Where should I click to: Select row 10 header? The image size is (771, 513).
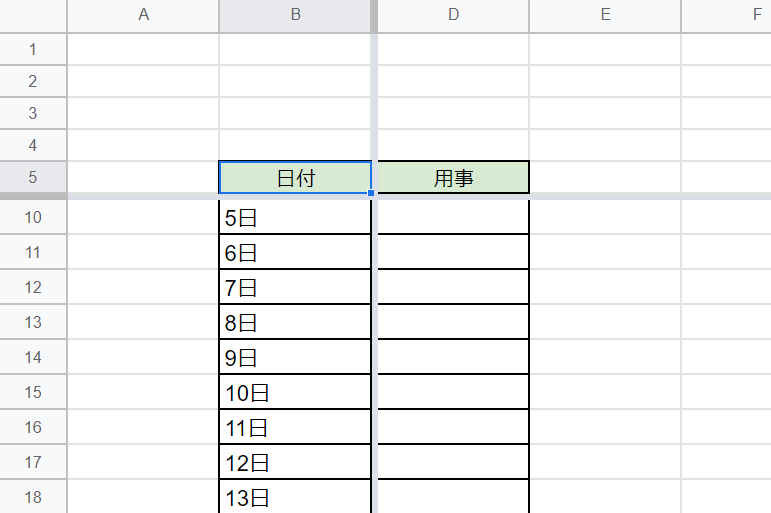(x=33, y=217)
